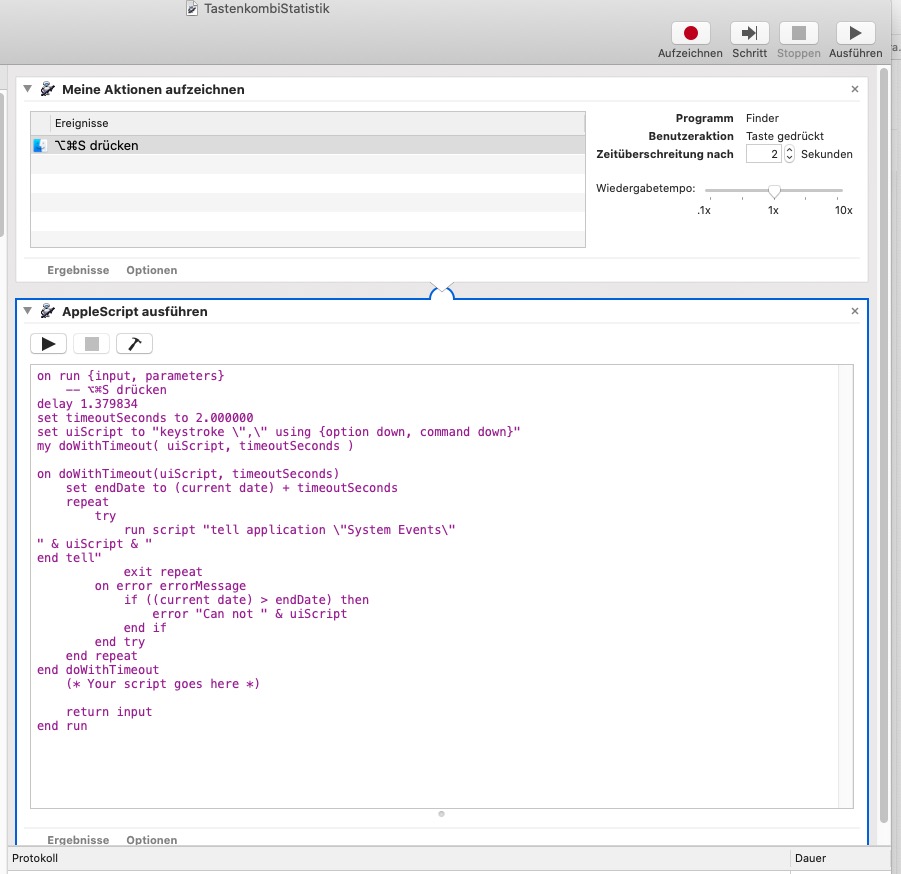Click the Ereignisse column header
The image size is (901, 874).
pyautogui.click(x=319, y=123)
